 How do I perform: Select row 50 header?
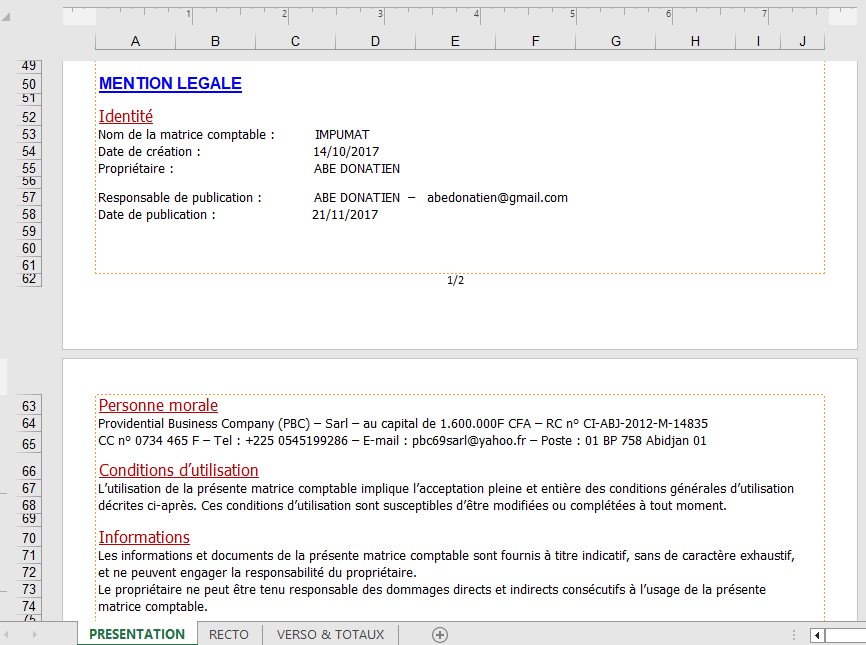pos(29,84)
